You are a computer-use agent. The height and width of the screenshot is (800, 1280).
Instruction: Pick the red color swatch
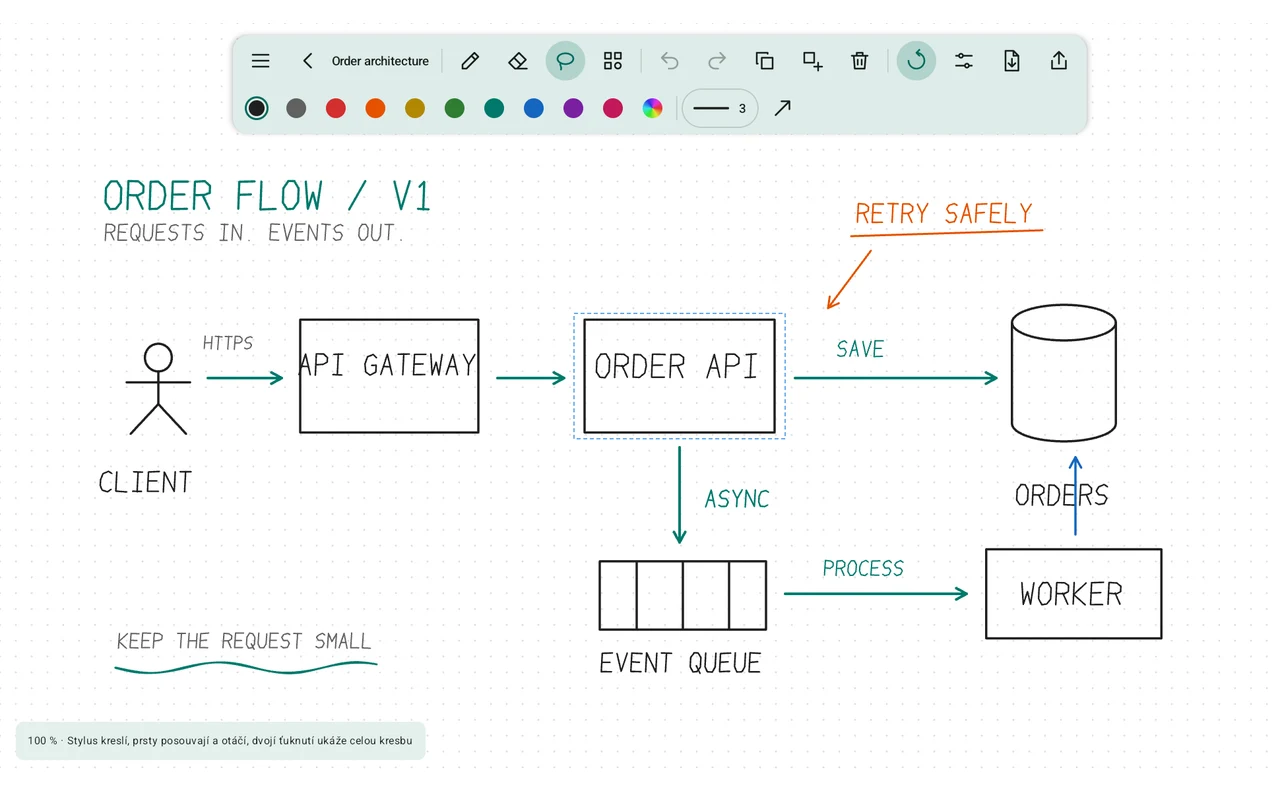click(x=336, y=108)
